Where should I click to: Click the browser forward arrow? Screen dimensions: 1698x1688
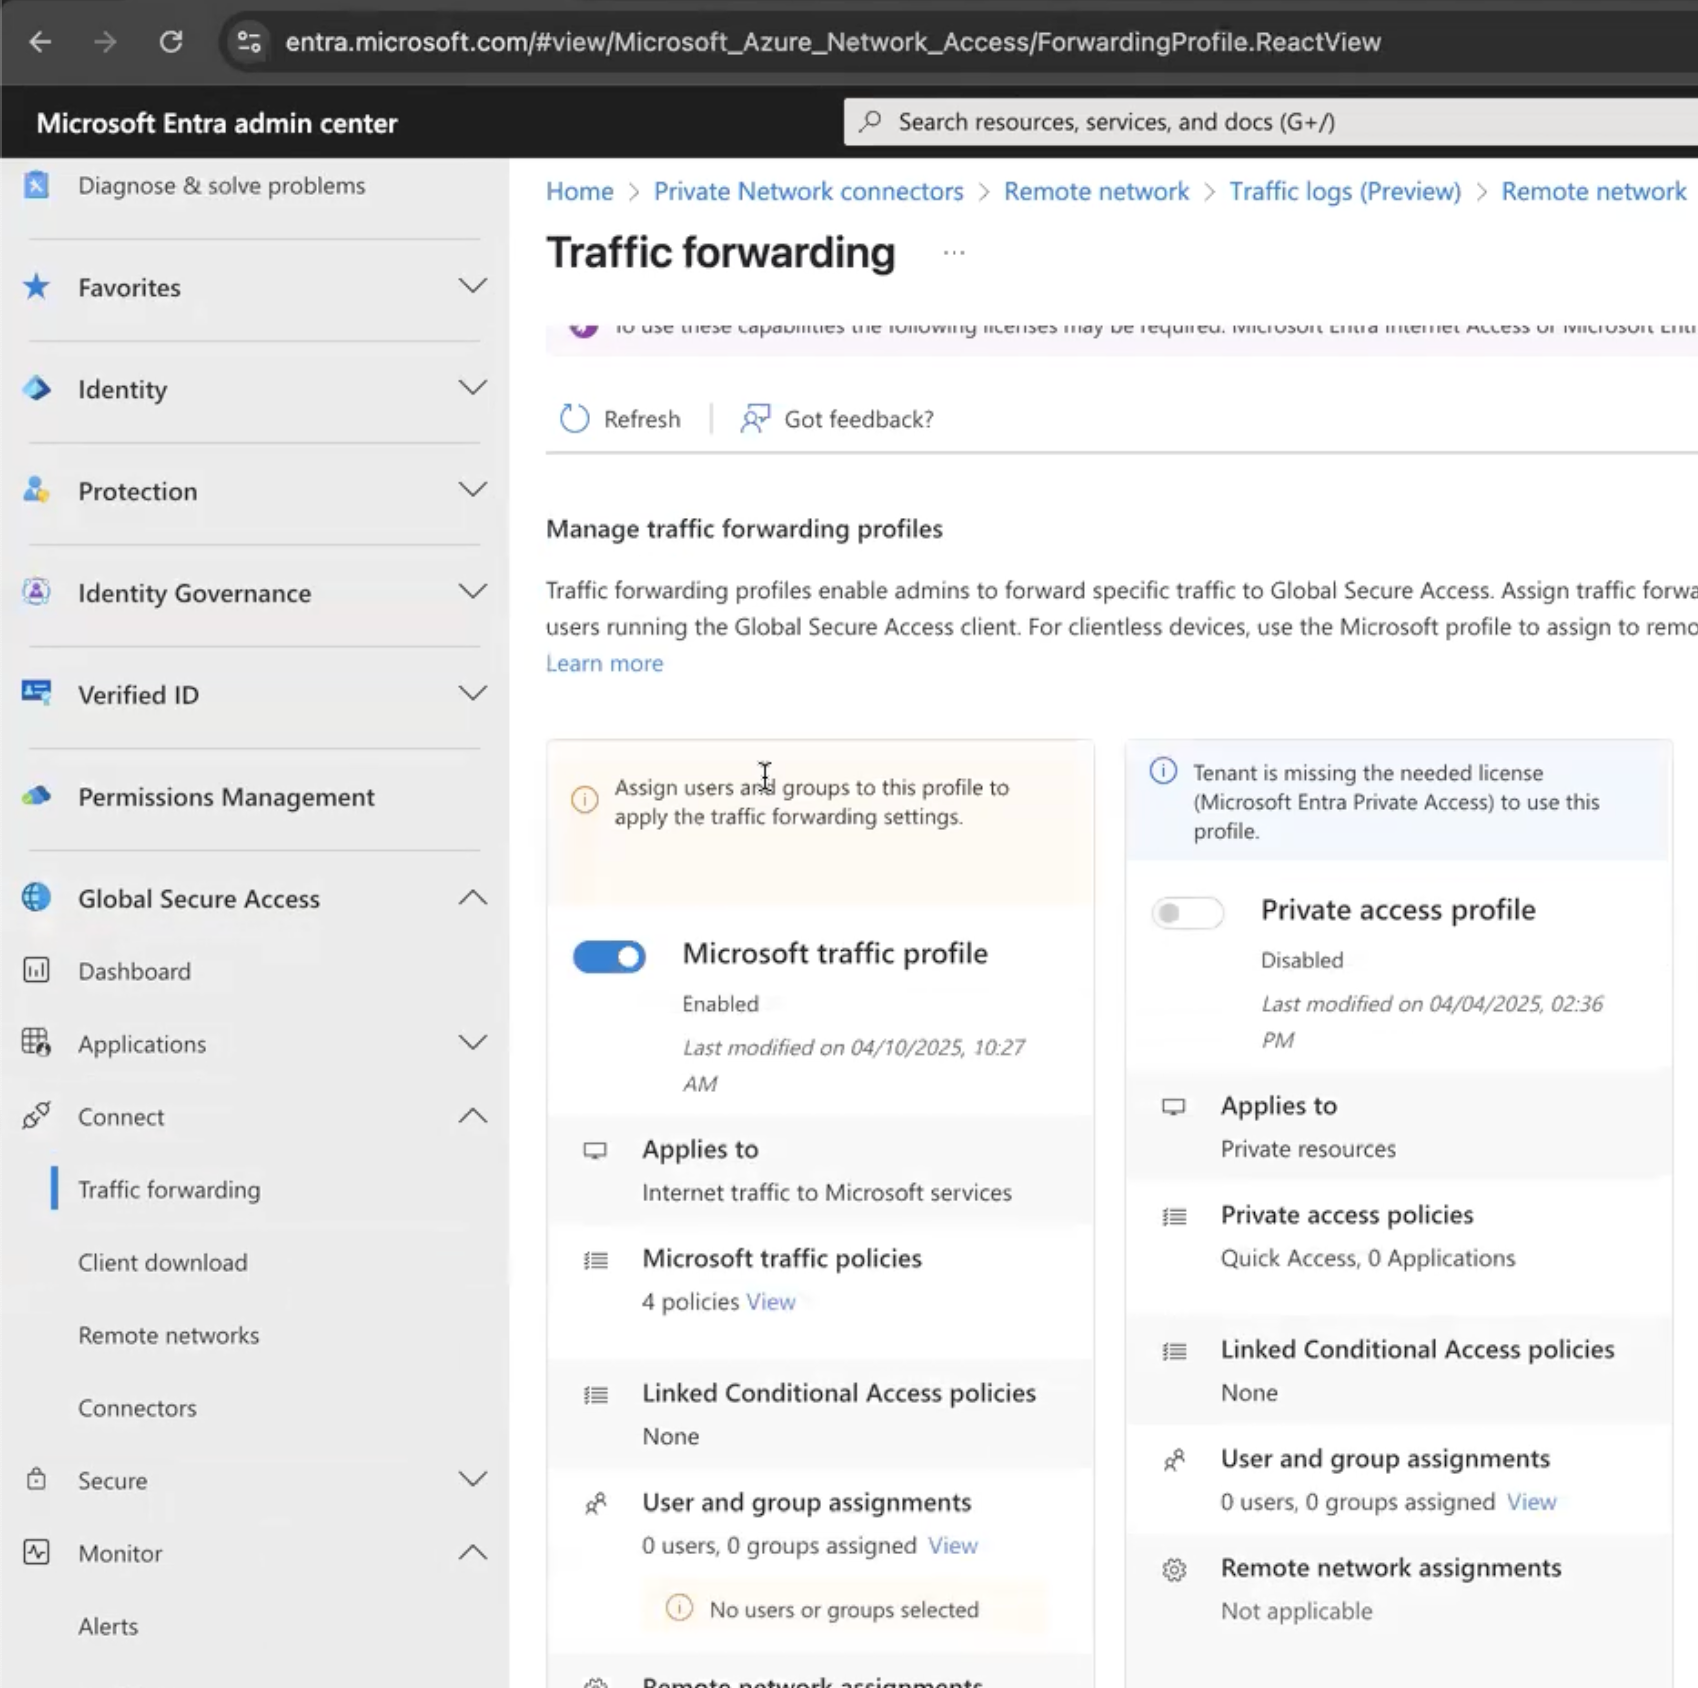(x=105, y=42)
